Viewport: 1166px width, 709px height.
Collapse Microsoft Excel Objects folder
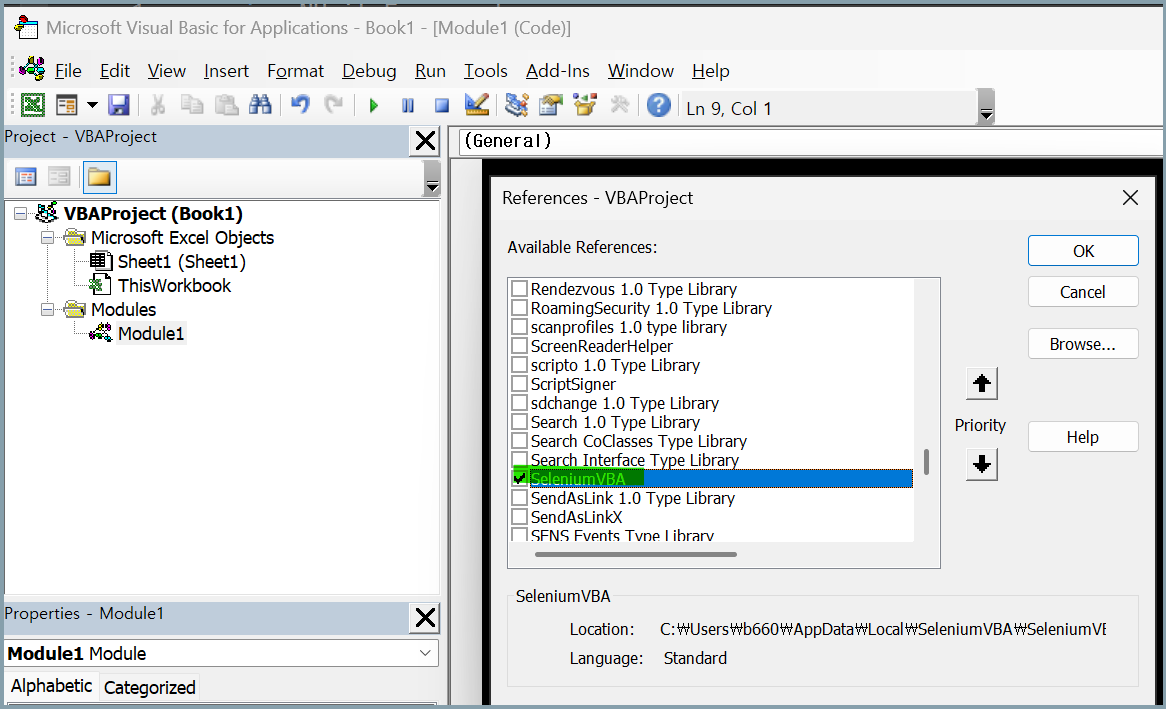point(48,237)
